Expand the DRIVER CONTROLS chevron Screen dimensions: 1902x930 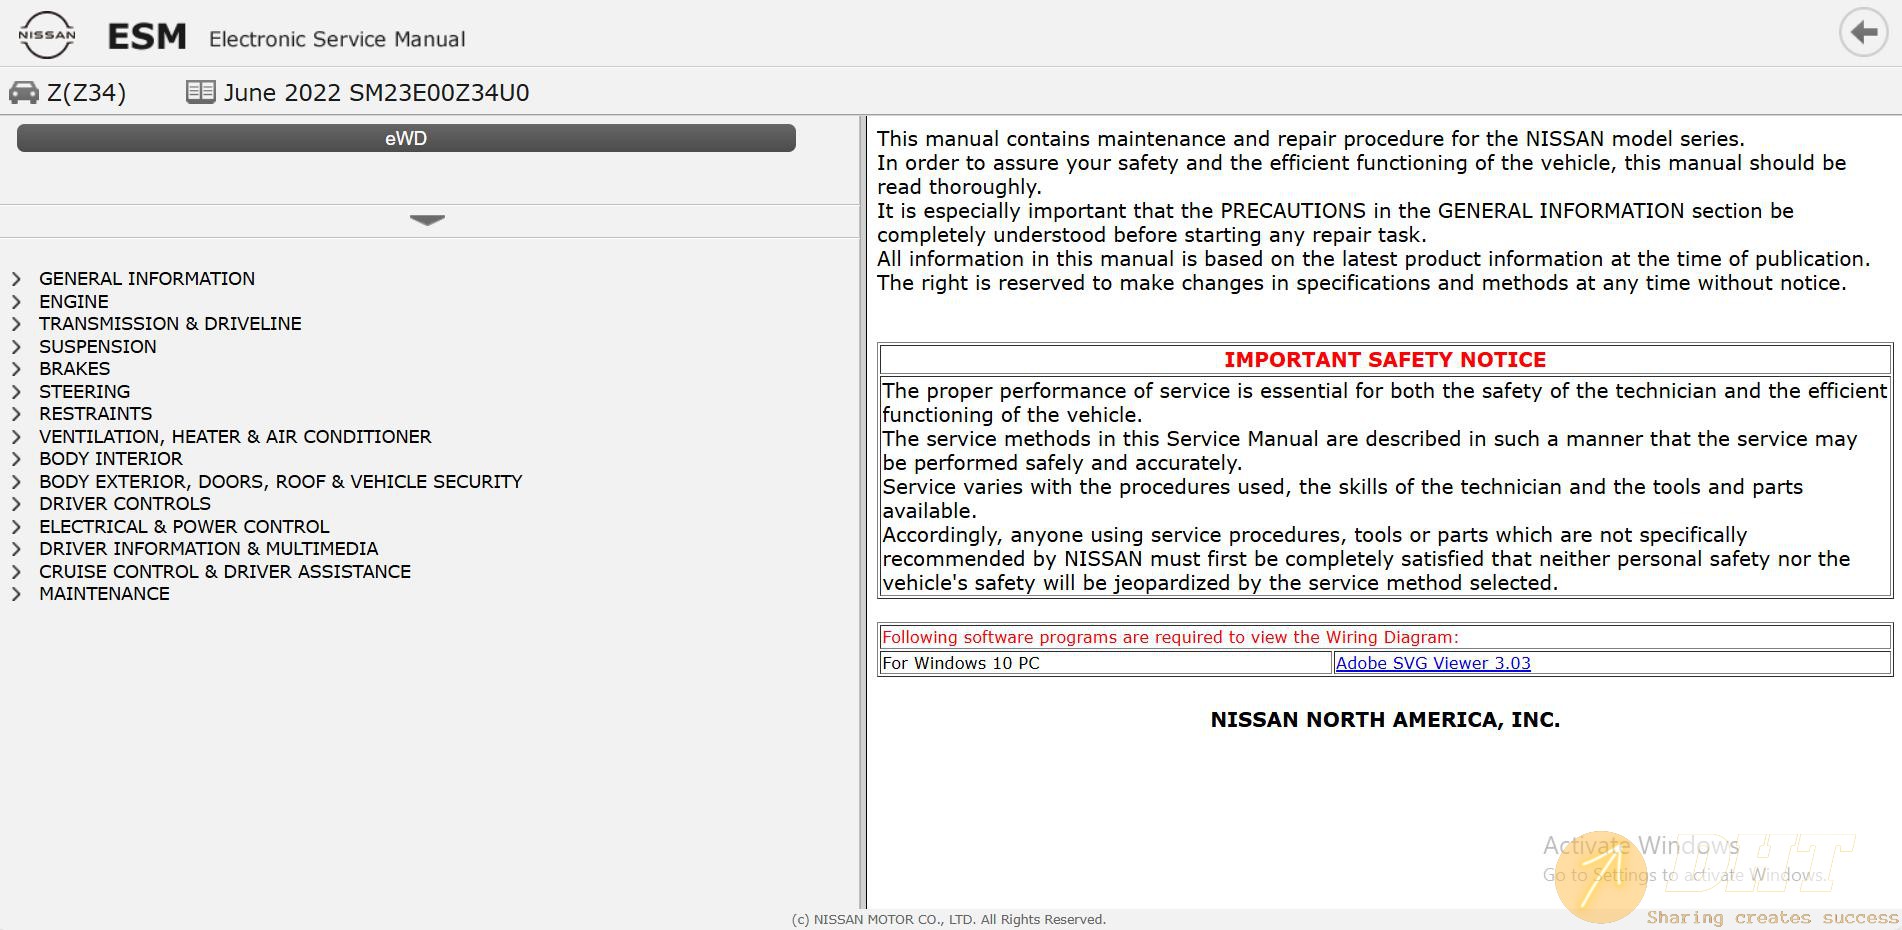pyautogui.click(x=16, y=504)
